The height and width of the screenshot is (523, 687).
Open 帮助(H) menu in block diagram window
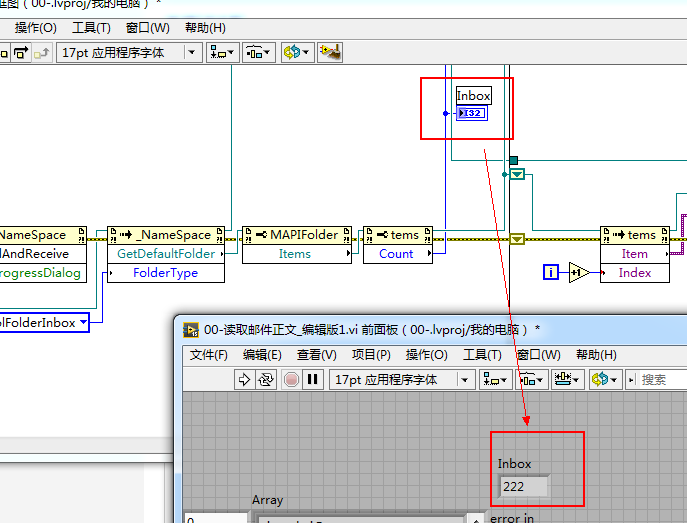[x=205, y=28]
